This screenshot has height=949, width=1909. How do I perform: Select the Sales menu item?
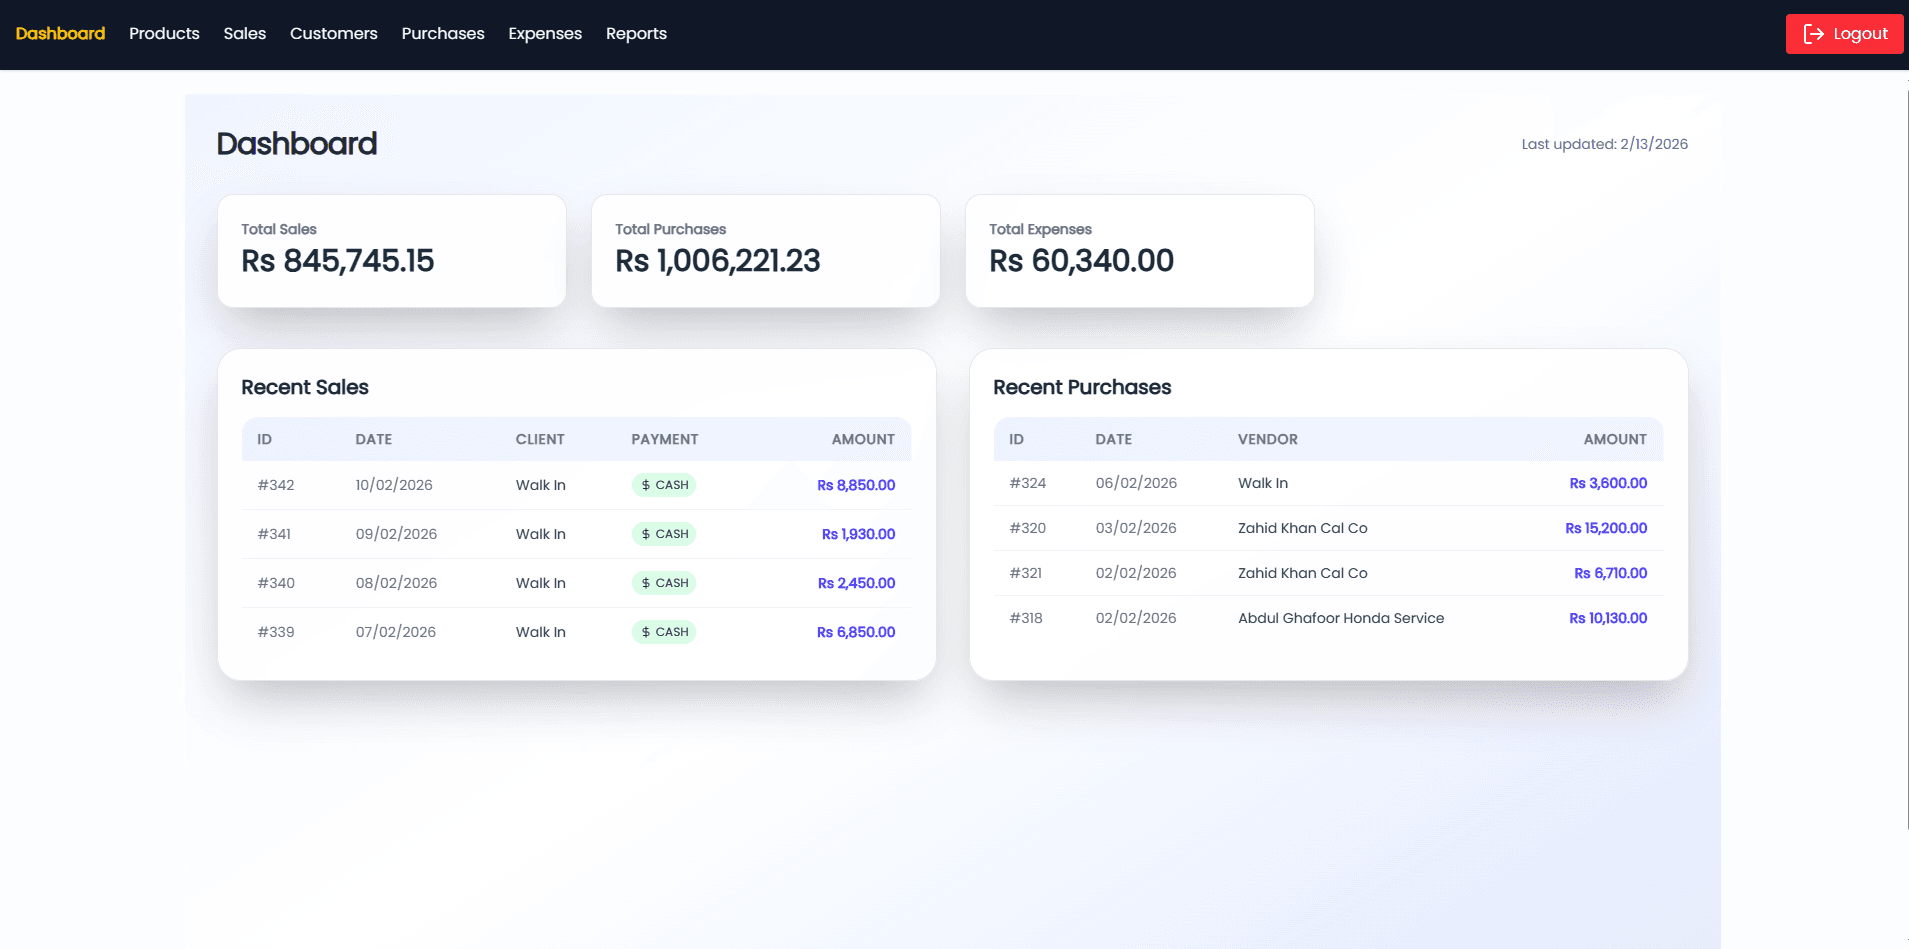[x=244, y=33]
